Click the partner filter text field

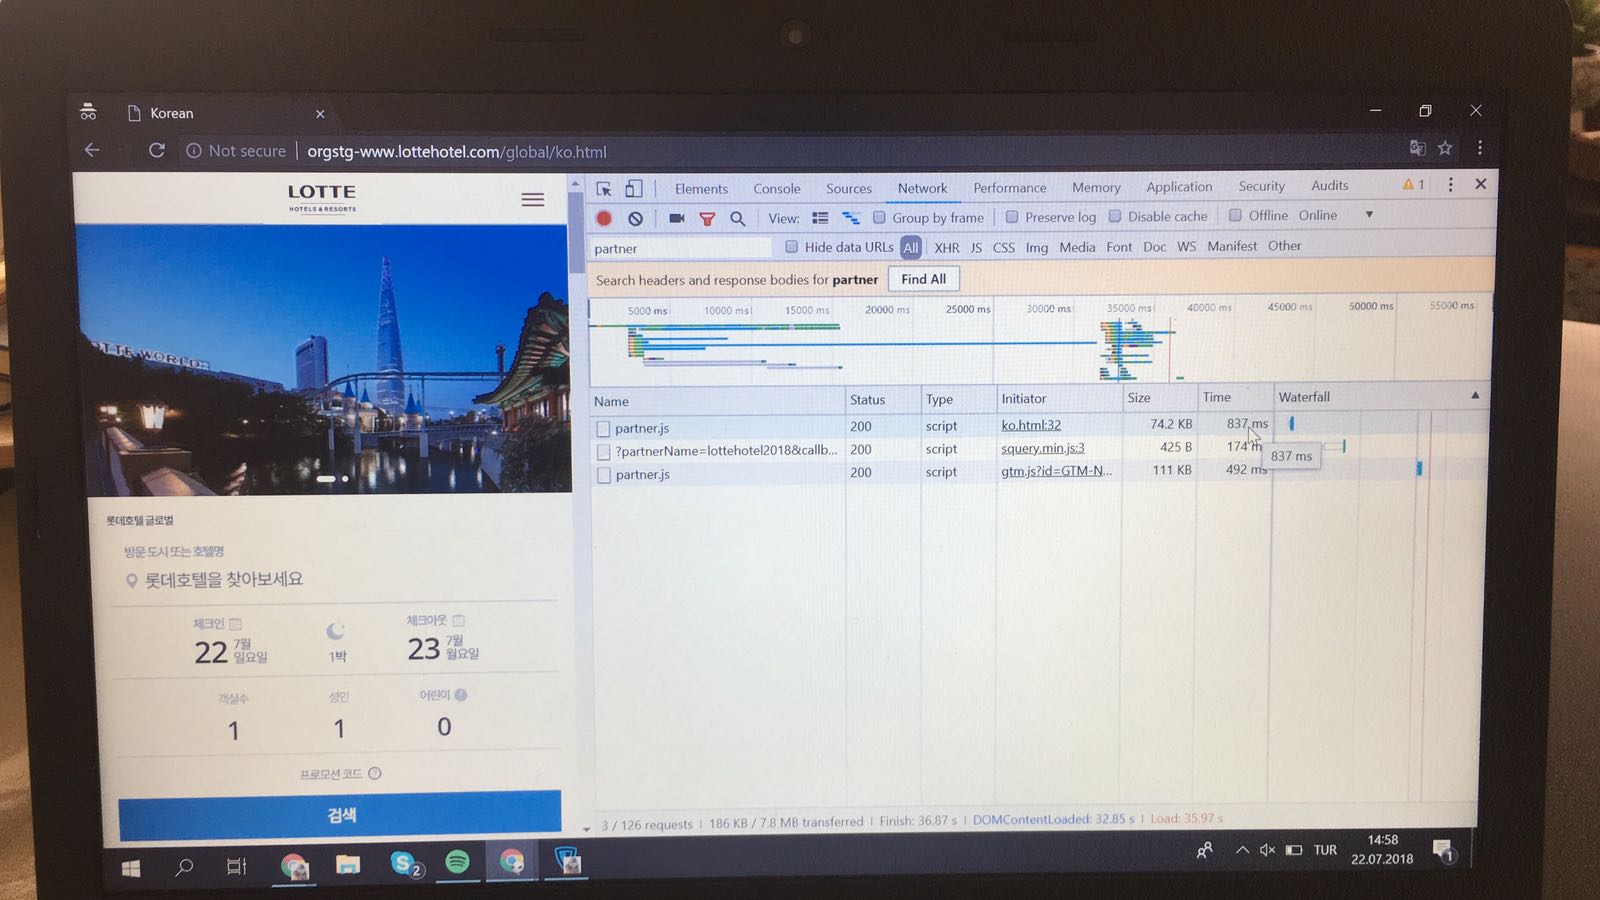coord(680,248)
